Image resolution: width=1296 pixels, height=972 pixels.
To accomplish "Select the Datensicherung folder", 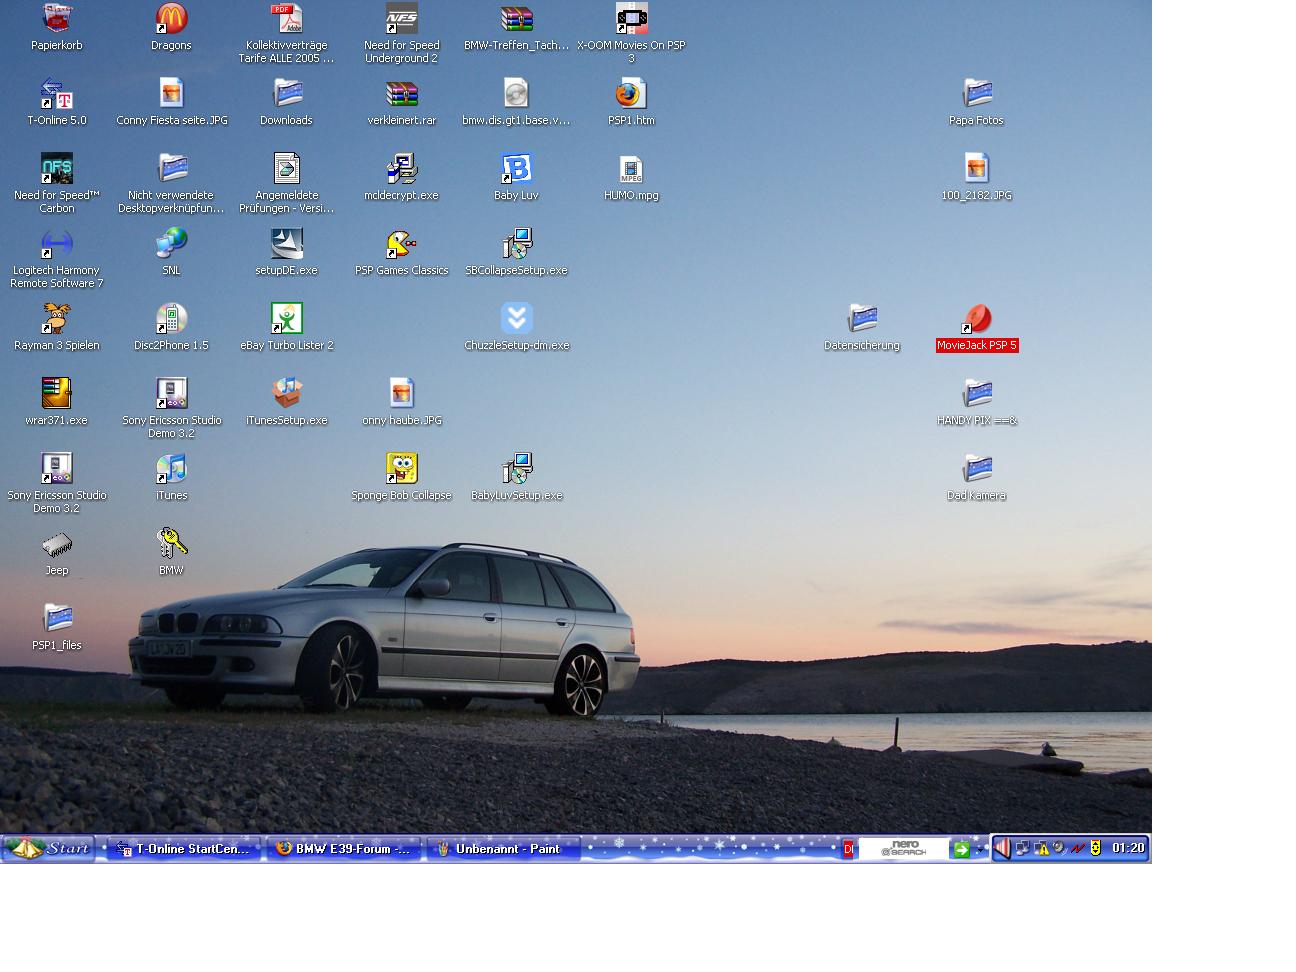I will (862, 319).
